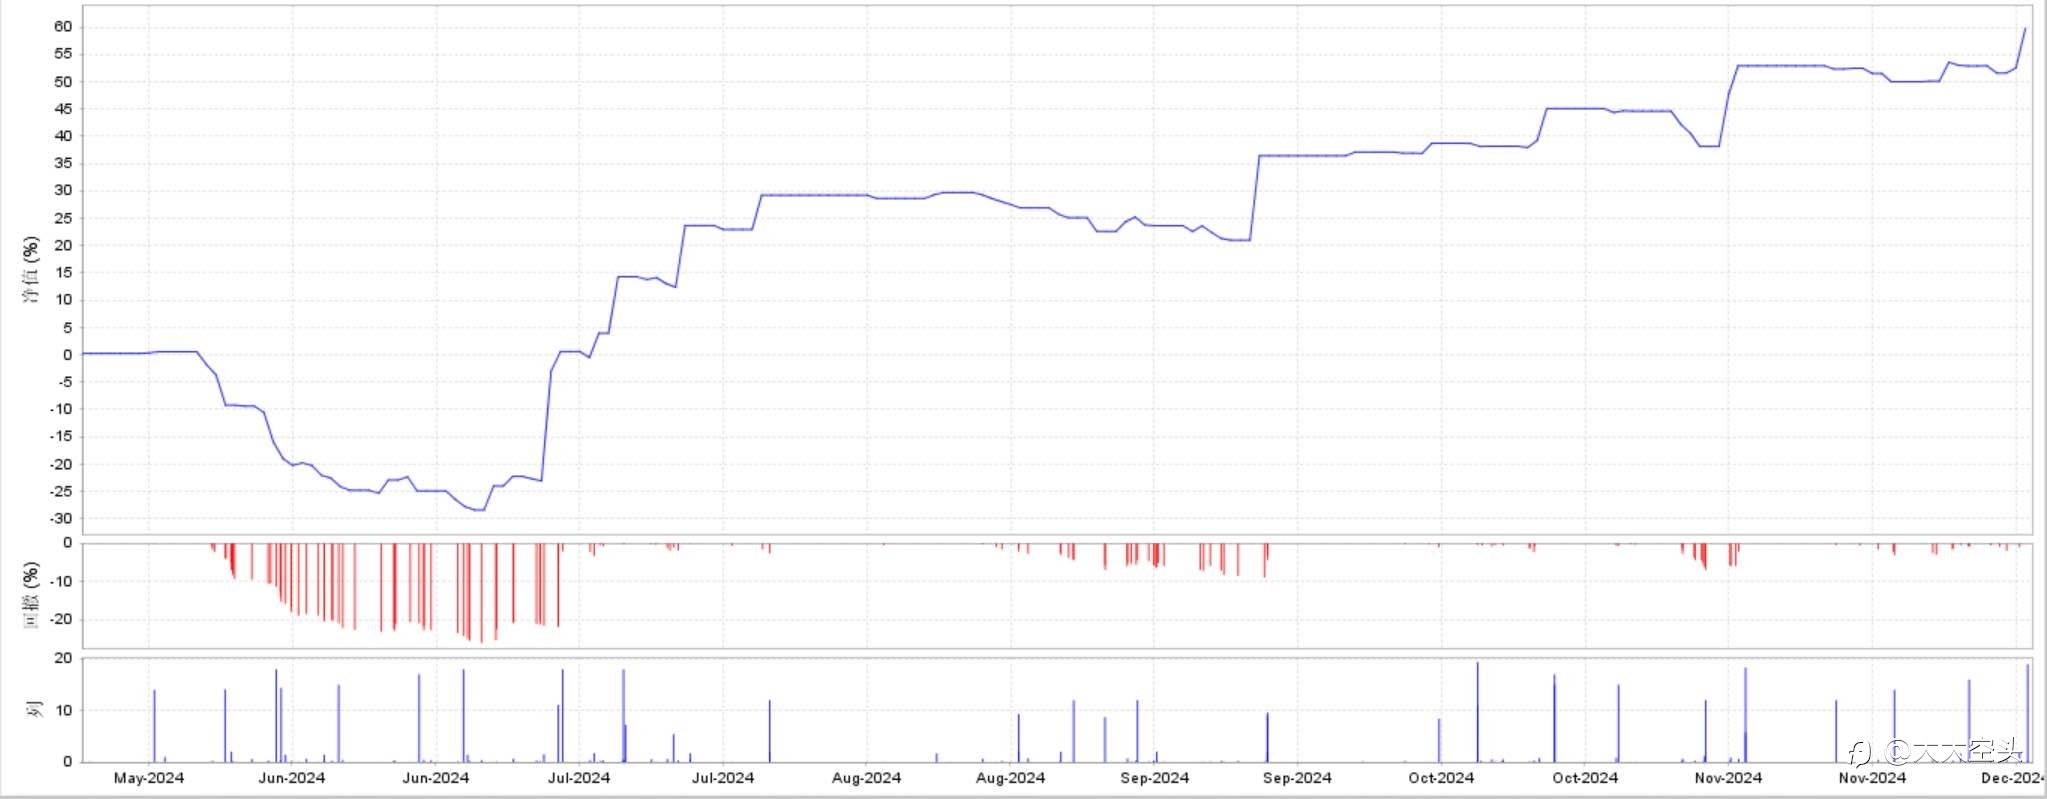Click the 回撤 (%) axis title
Screen dimensions: 2047x799
(x=31, y=594)
